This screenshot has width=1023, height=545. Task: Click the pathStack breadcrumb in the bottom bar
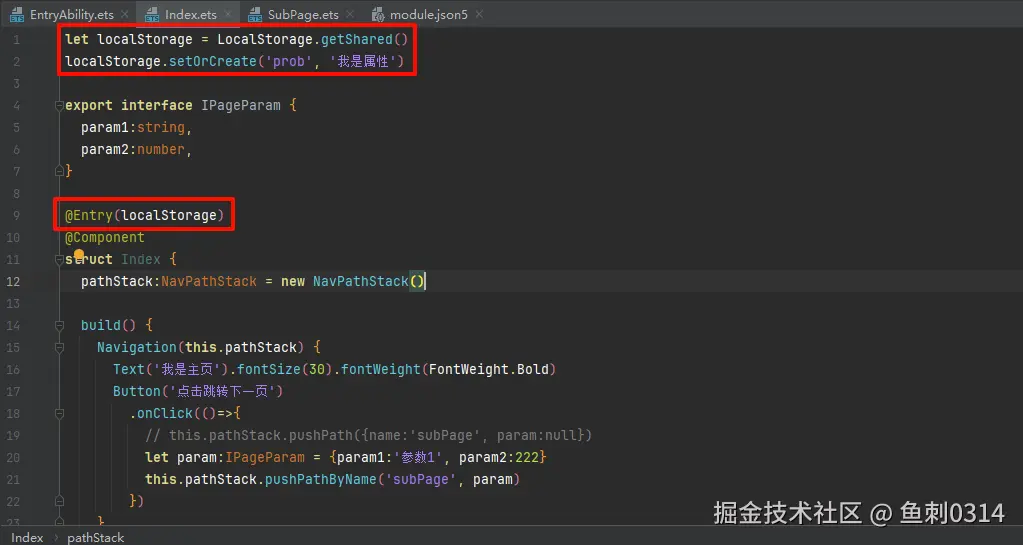pyautogui.click(x=95, y=537)
